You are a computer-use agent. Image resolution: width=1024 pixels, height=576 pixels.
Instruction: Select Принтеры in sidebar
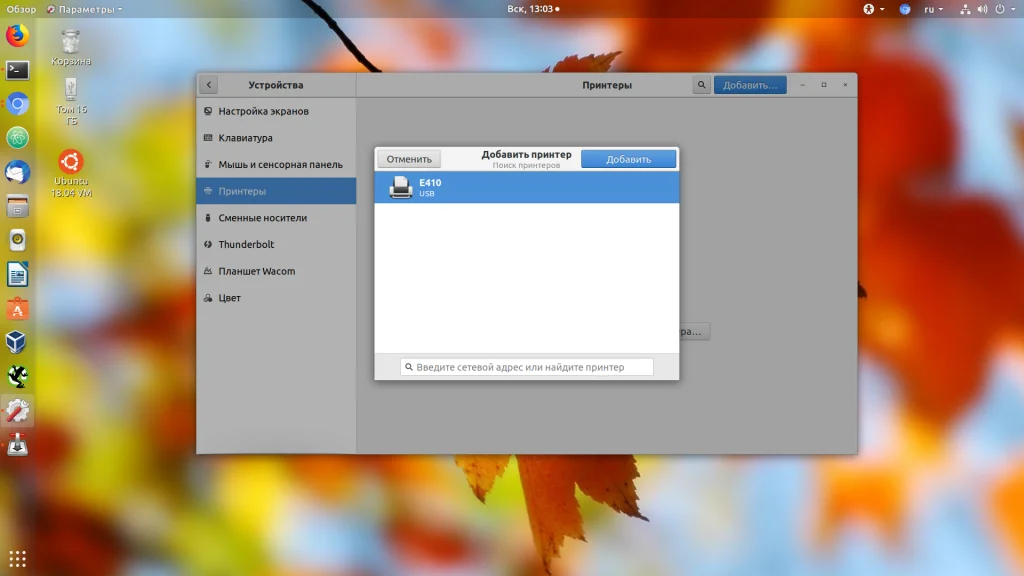coord(276,191)
